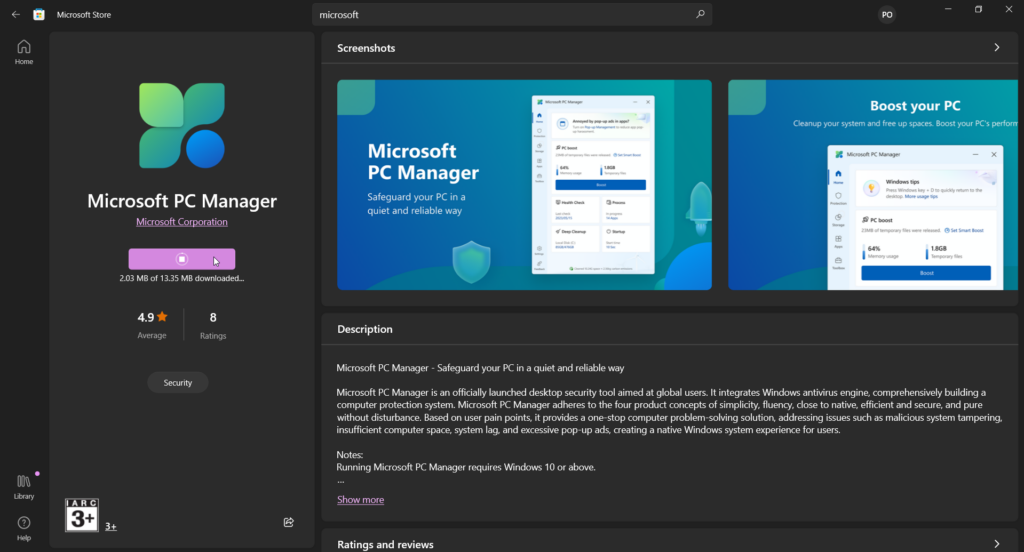Image resolution: width=1024 pixels, height=552 pixels.
Task: Click the Description section heading
Action: click(x=364, y=329)
